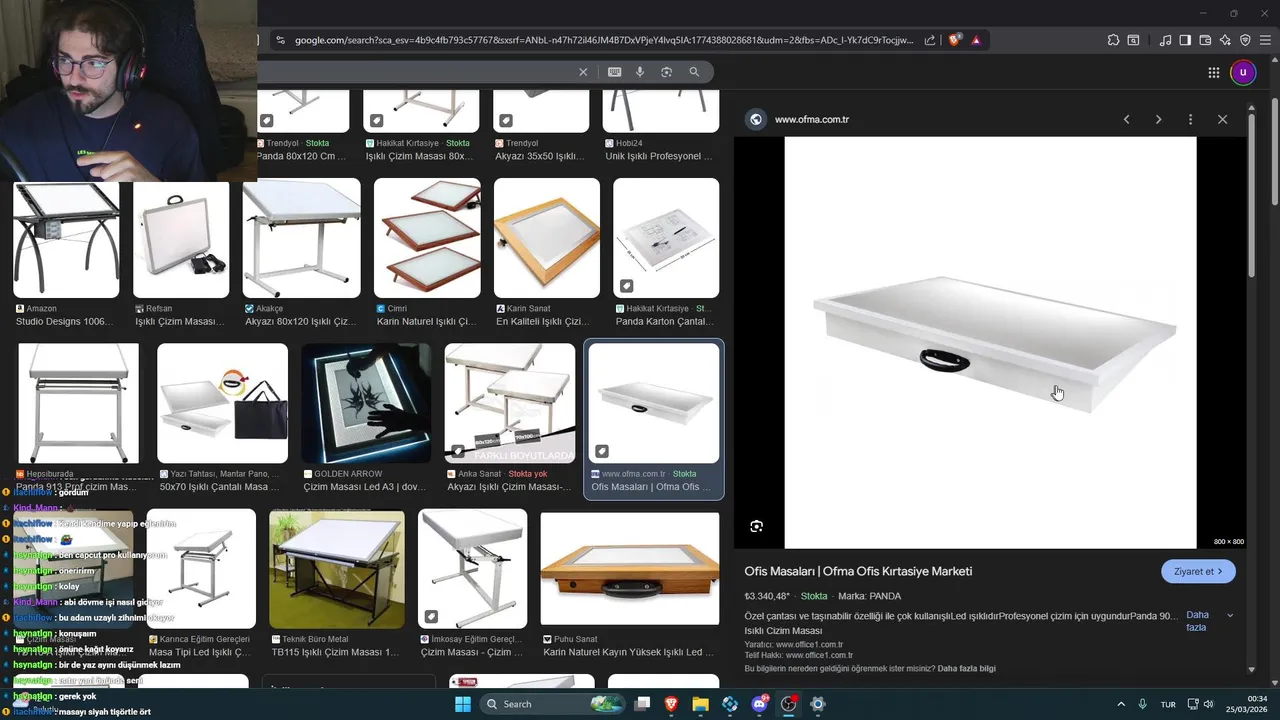The image size is (1280, 720).
Task: Open Discord from the taskbar
Action: tap(759, 704)
